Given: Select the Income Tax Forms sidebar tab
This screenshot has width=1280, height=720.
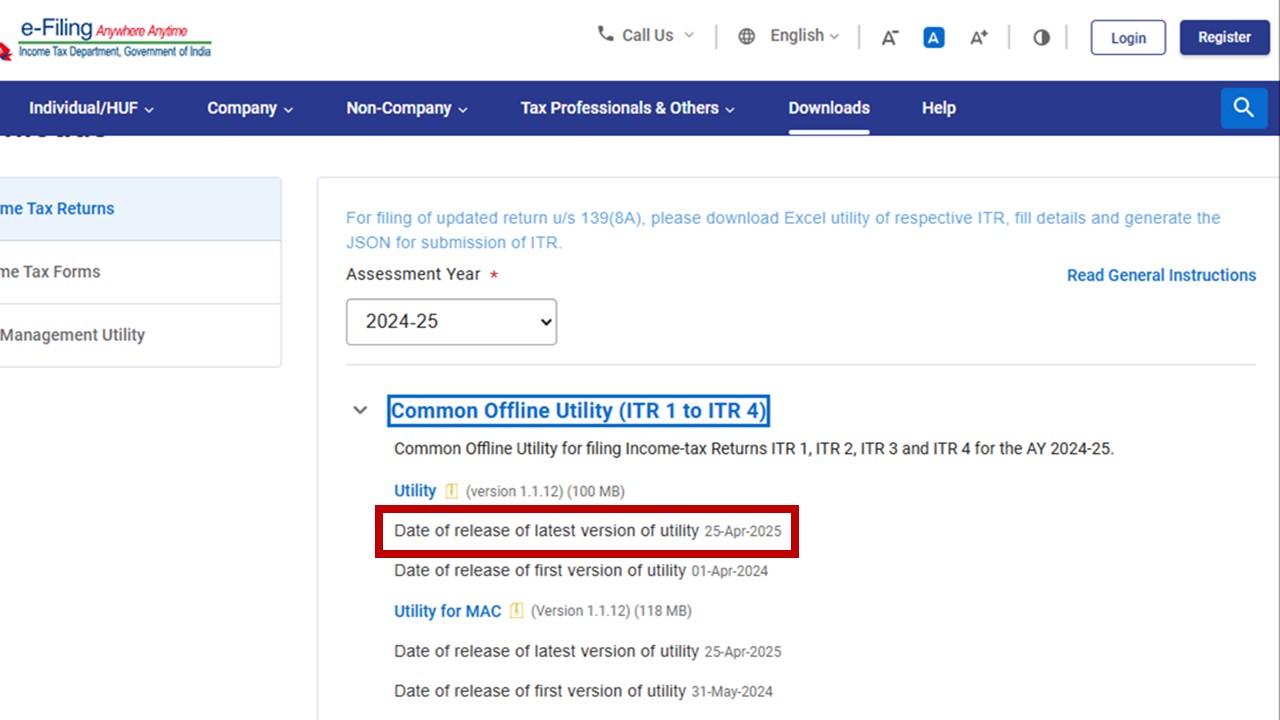Looking at the screenshot, I should 140,272.
